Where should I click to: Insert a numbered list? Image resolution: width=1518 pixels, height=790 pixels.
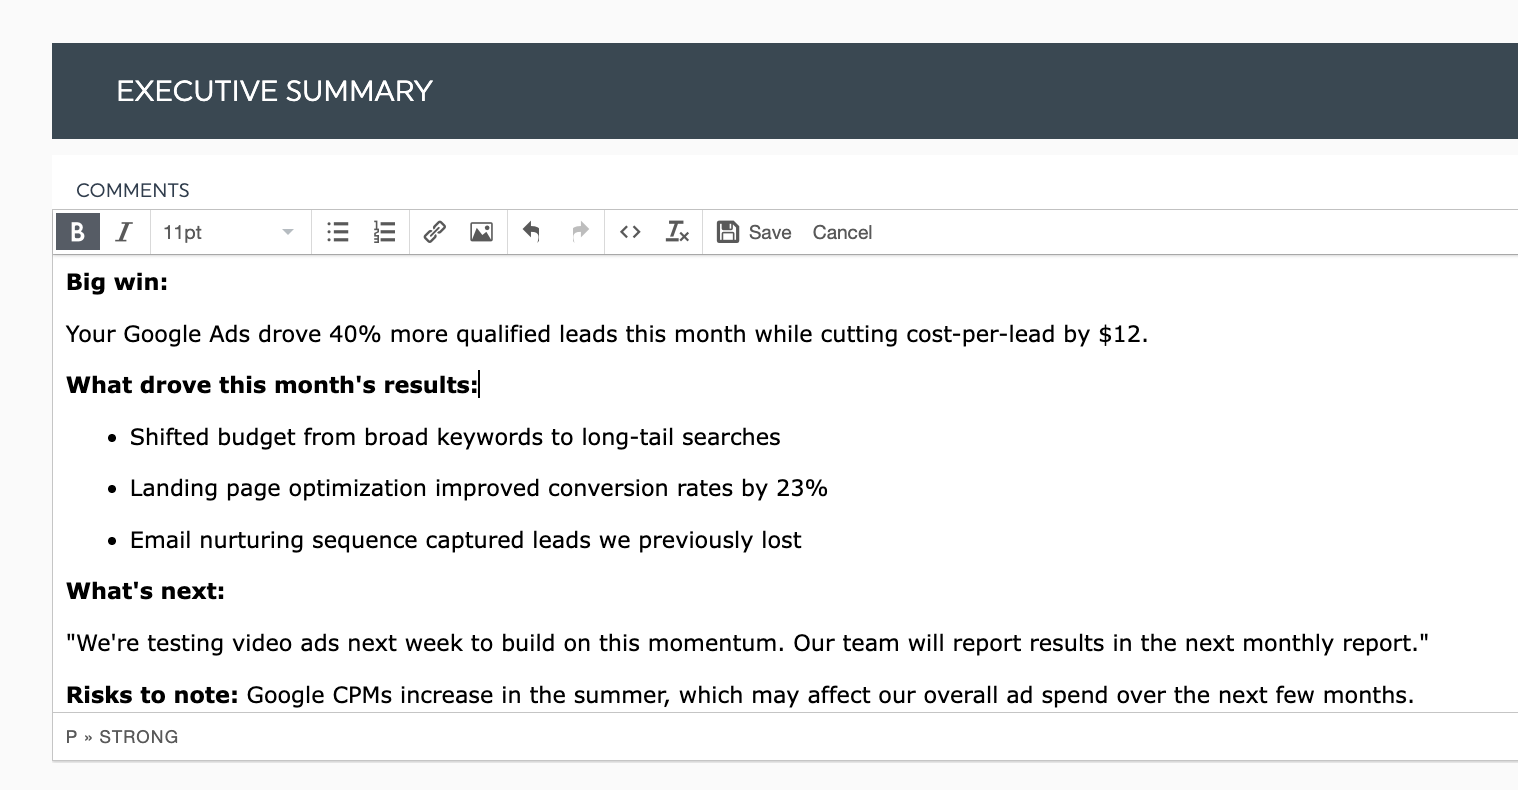point(385,232)
